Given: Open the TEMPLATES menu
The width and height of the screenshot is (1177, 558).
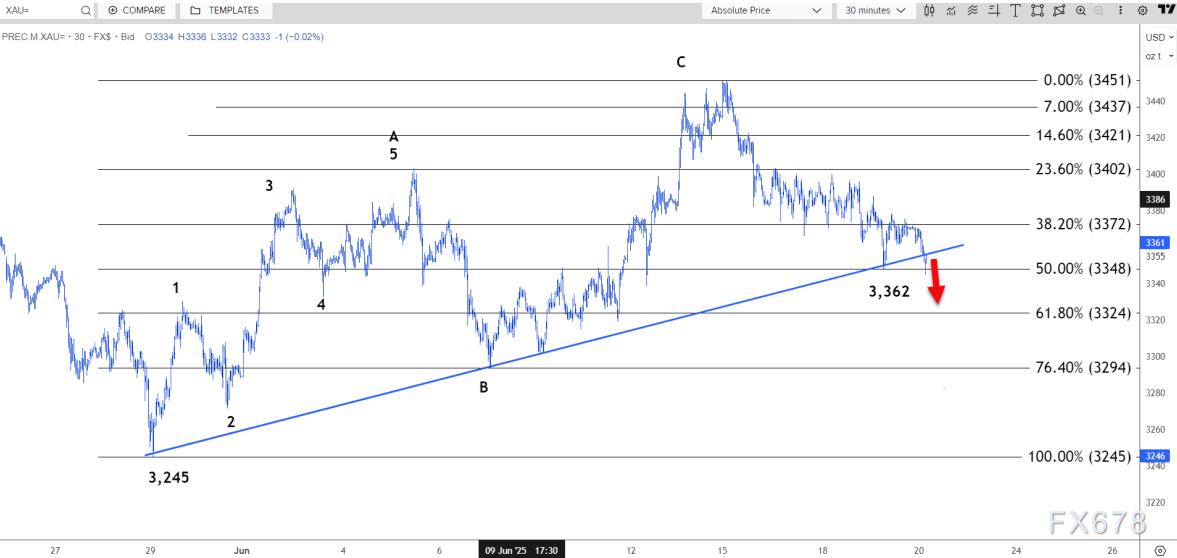Looking at the screenshot, I should pos(224,10).
